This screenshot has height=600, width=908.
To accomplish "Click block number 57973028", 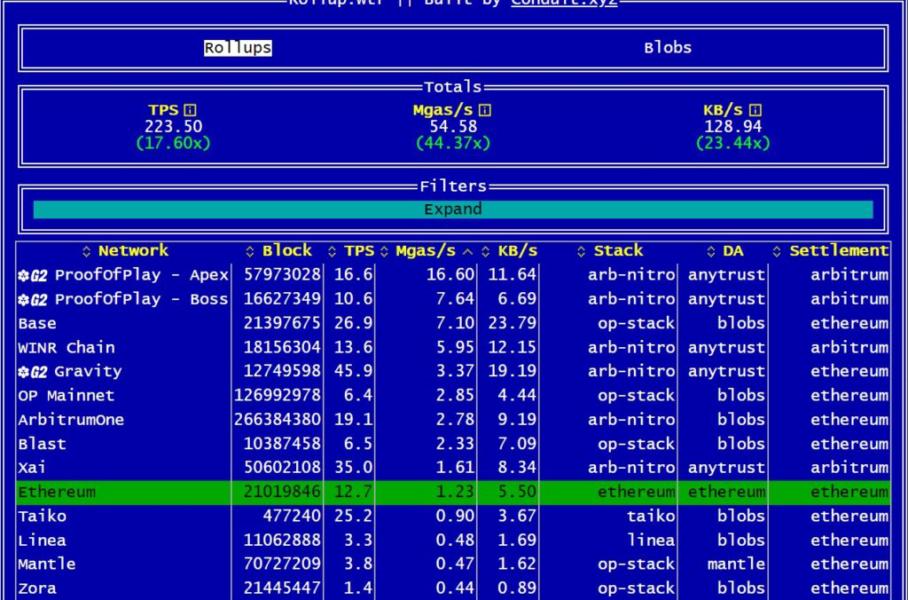I will click(282, 275).
